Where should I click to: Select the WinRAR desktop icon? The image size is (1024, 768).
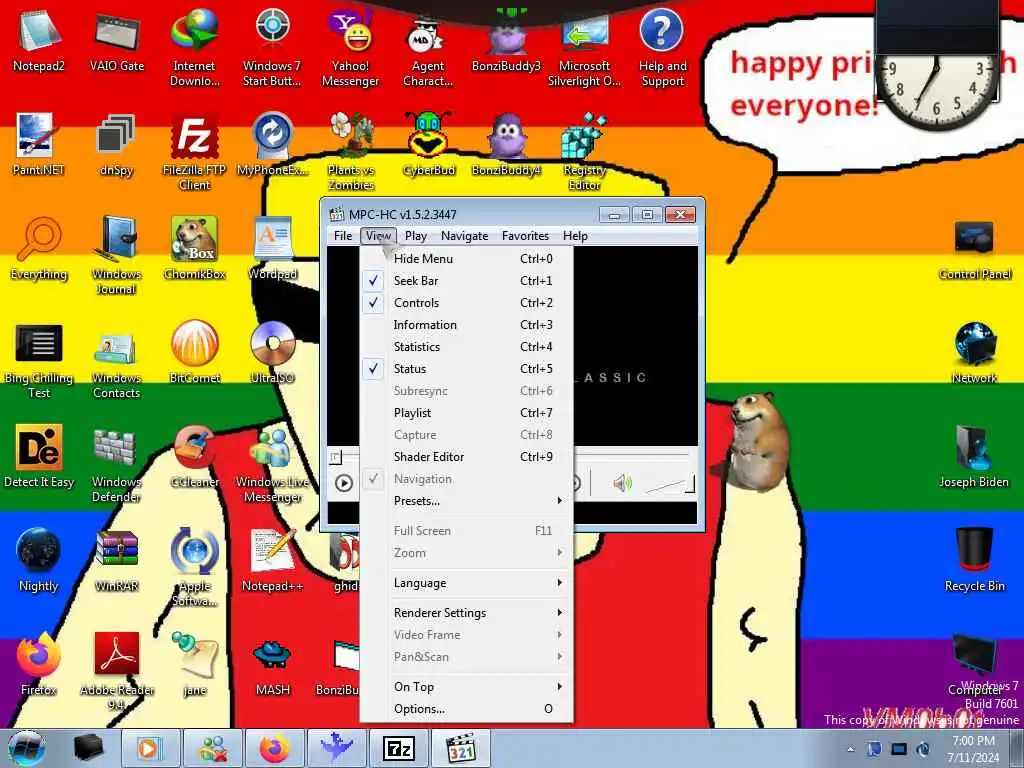click(117, 560)
